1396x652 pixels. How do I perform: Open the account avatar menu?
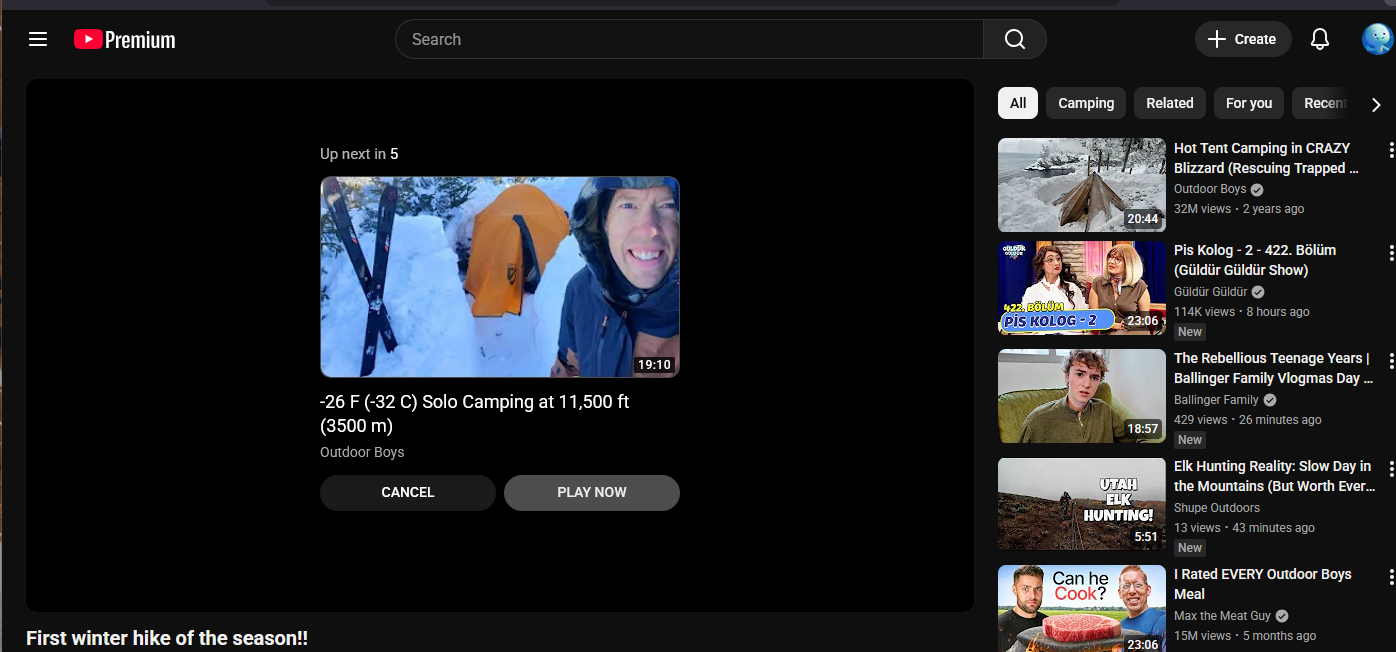tap(1377, 39)
